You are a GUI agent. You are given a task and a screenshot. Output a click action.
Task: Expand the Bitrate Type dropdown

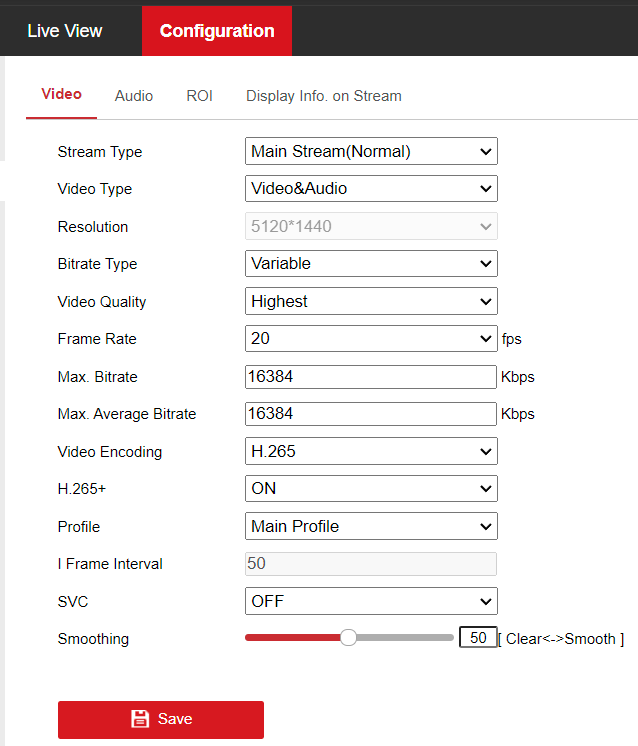coord(371,264)
